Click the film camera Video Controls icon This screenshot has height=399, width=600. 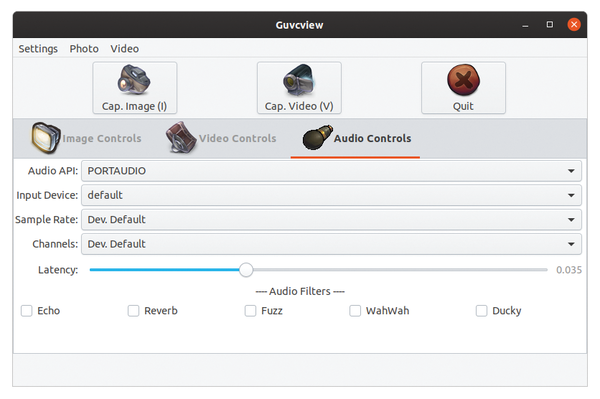pos(181,137)
